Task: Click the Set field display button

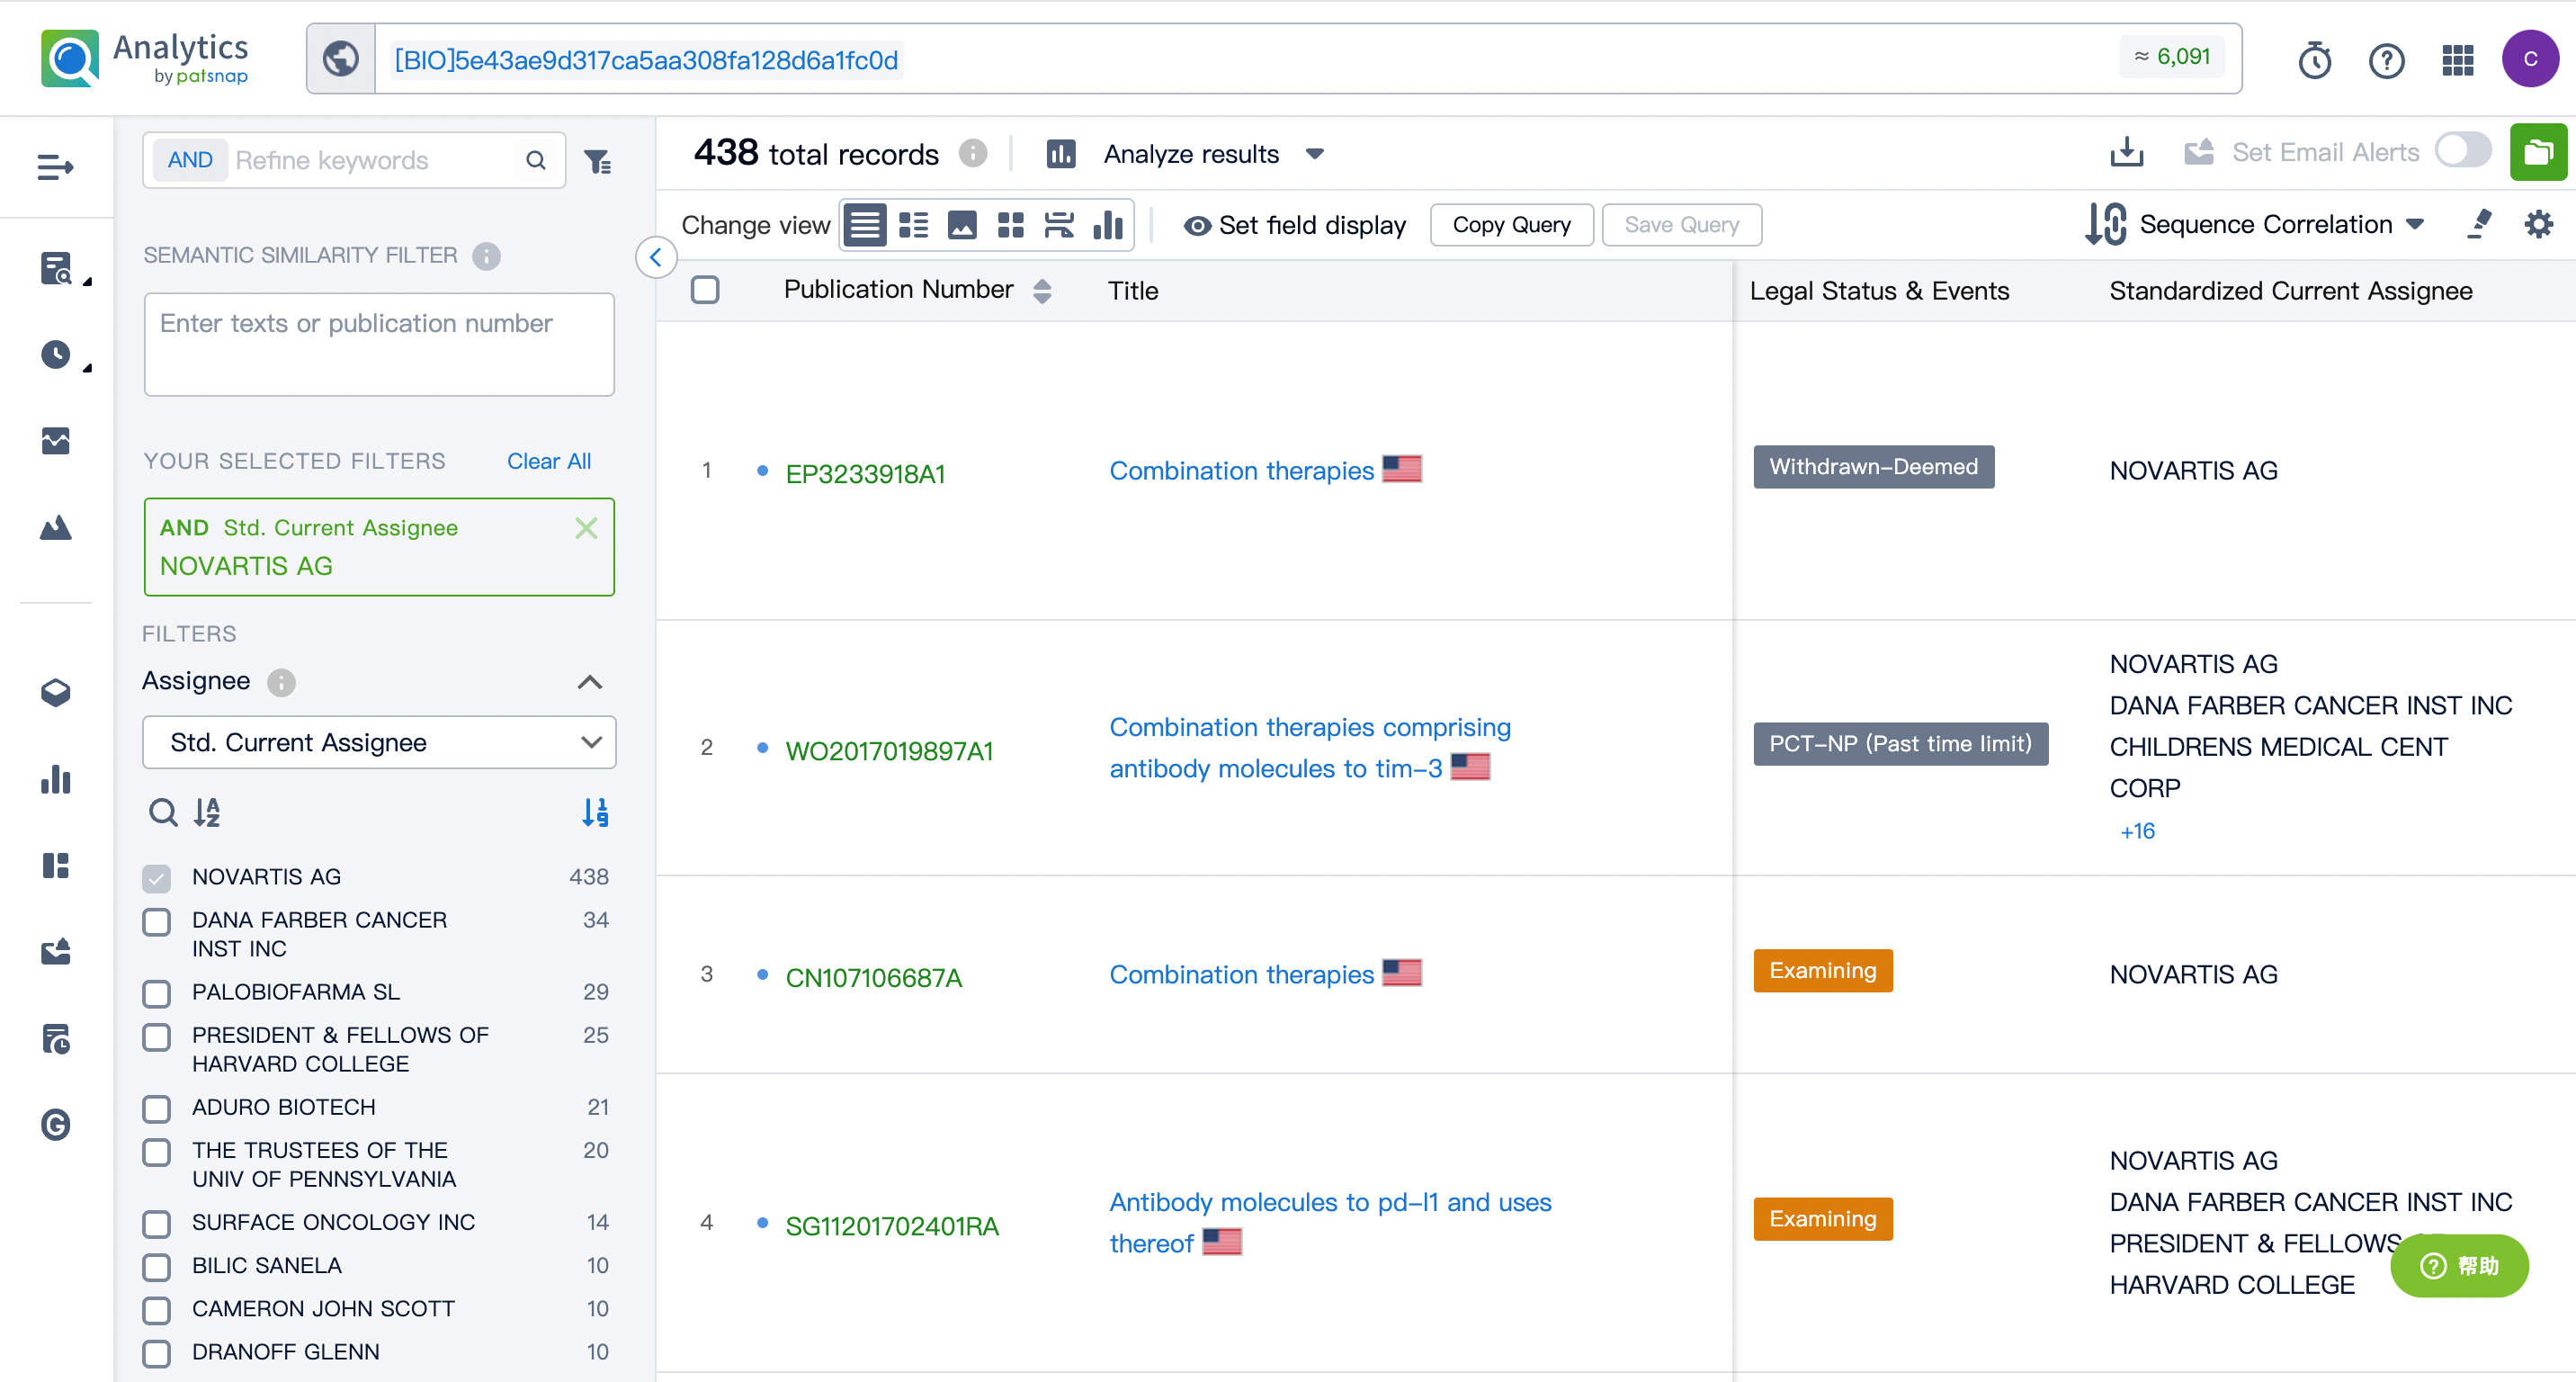Action: pos(1296,223)
